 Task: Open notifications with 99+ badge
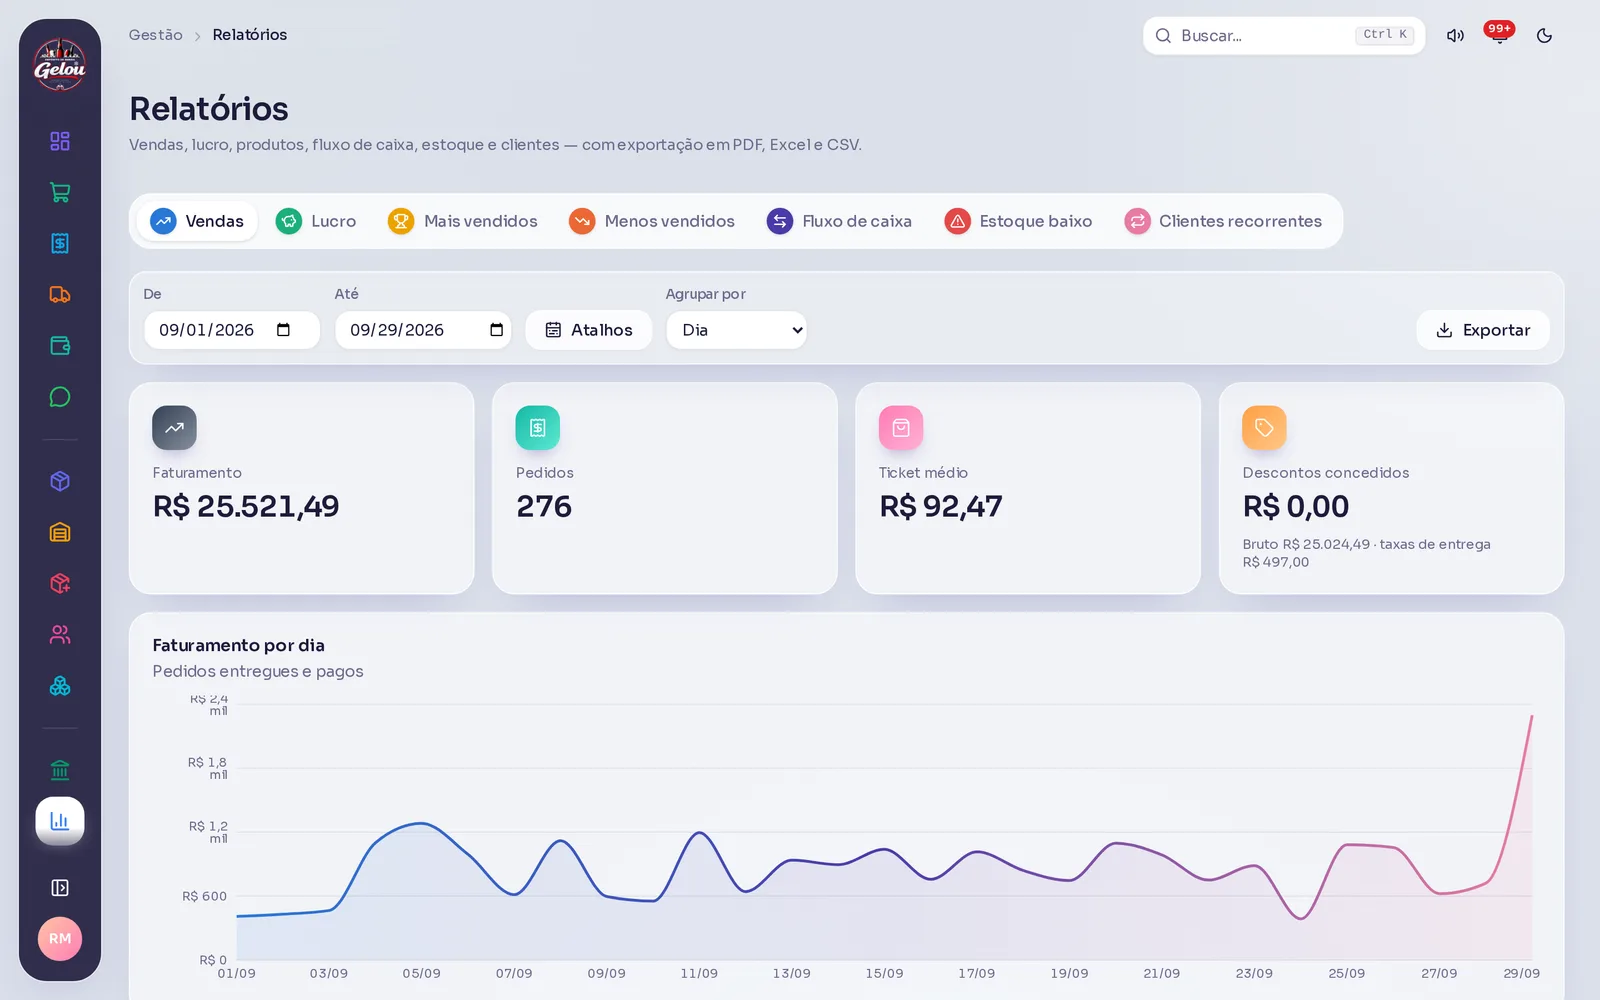point(1499,35)
